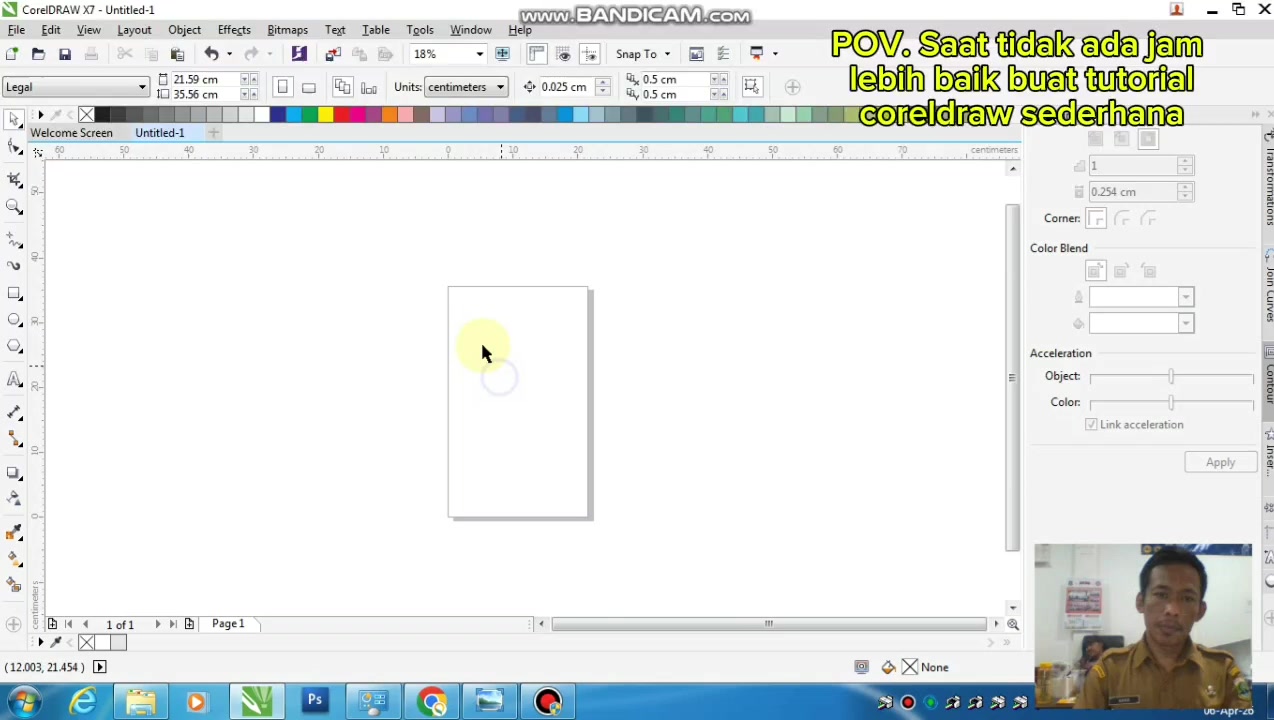Open the Effects menu
1274x720 pixels.
234,30
